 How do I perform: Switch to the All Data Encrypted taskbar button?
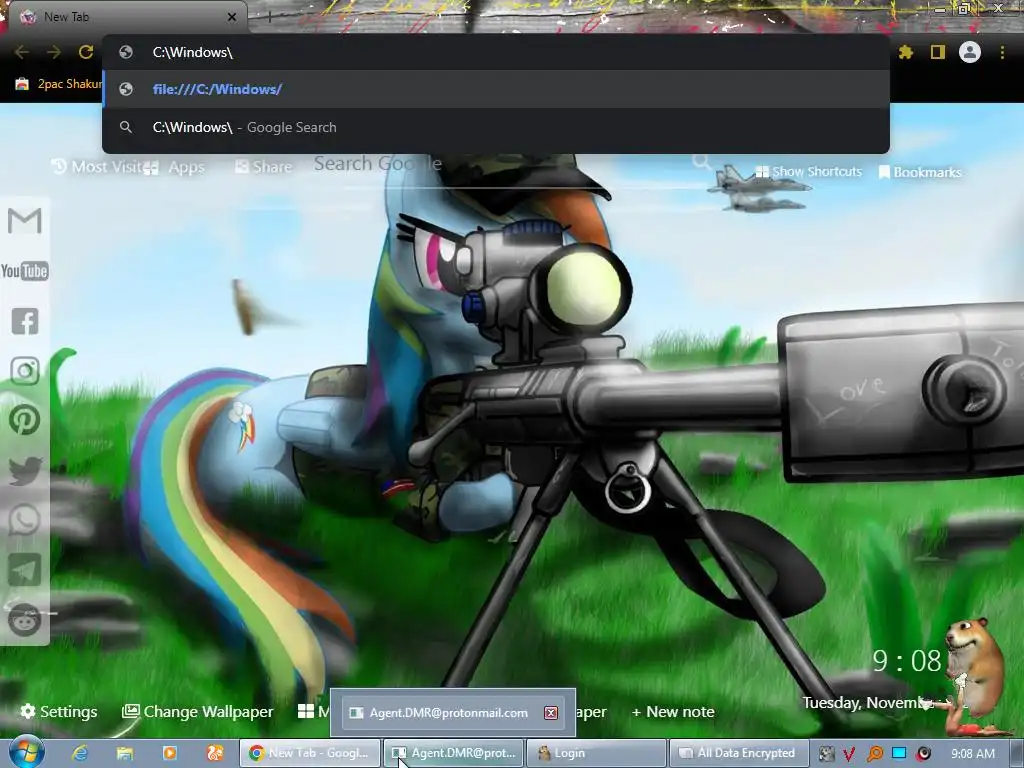point(739,753)
